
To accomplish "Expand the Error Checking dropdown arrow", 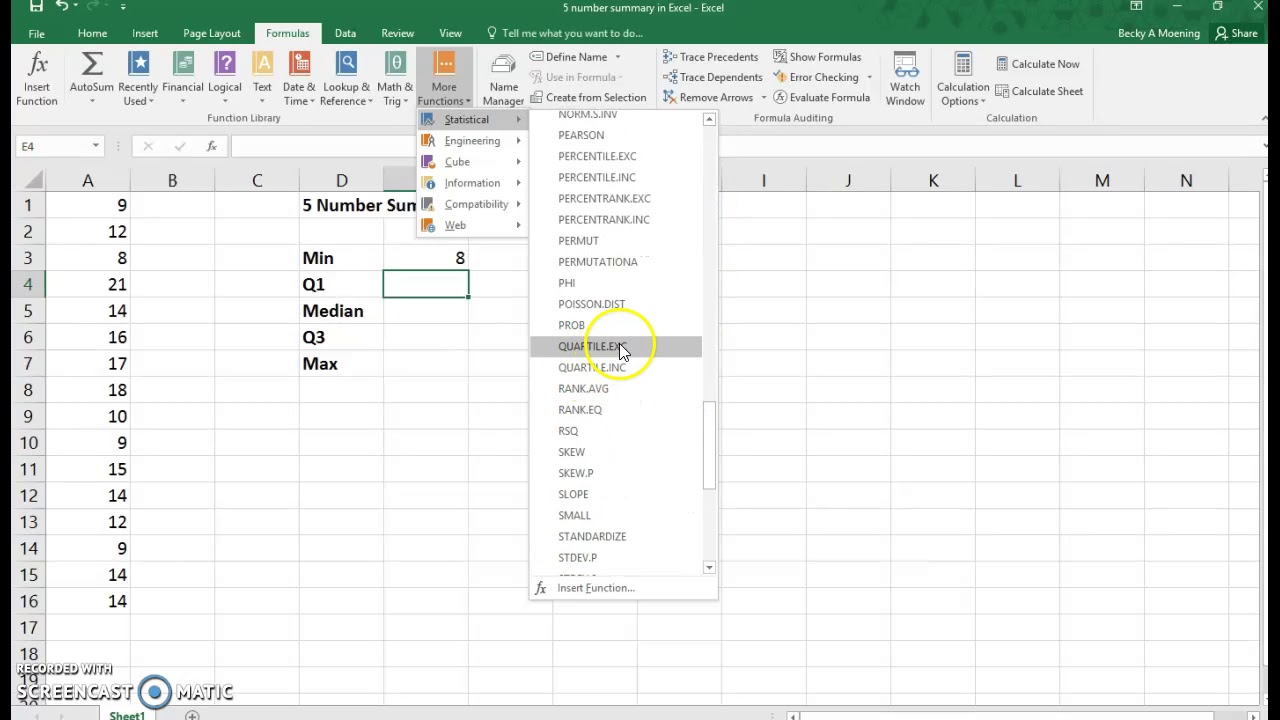I will tap(869, 77).
